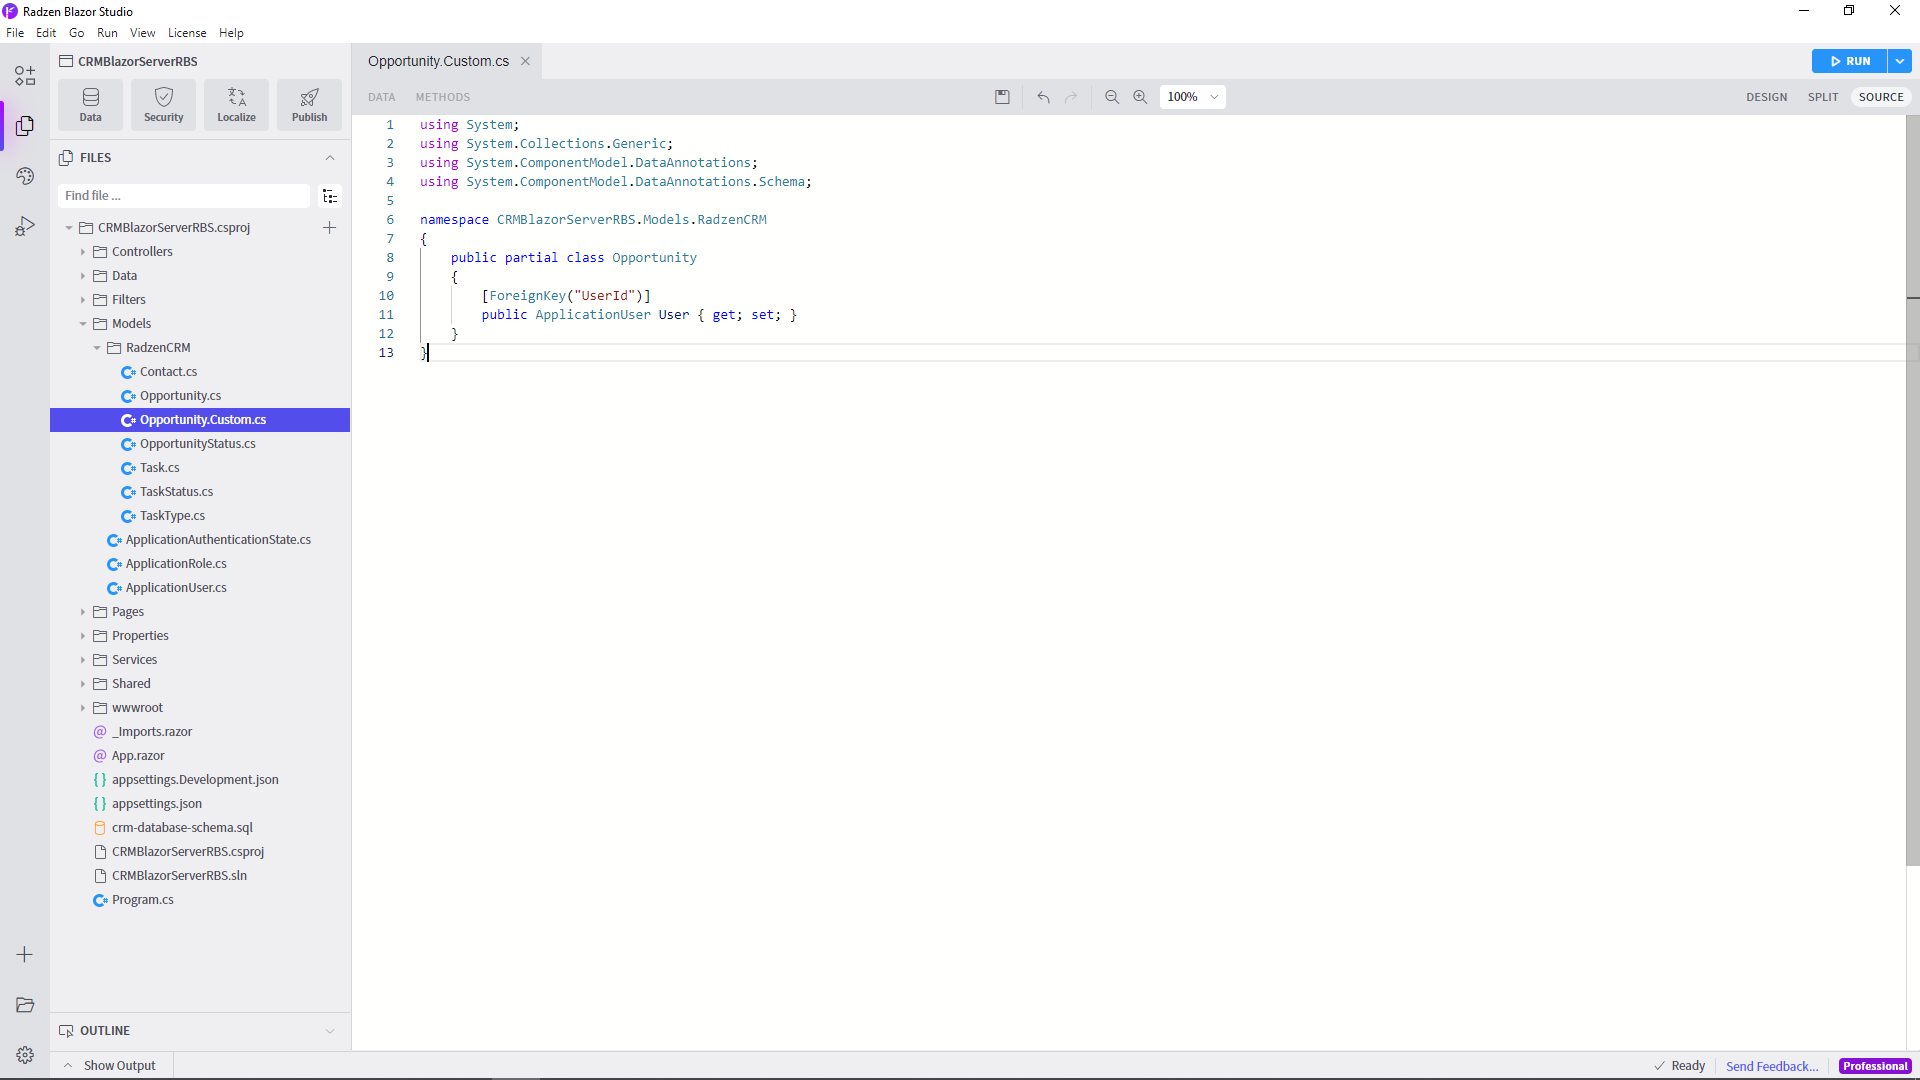Image resolution: width=1920 pixels, height=1080 pixels.
Task: Collapse the Models folder
Action: [x=83, y=324]
